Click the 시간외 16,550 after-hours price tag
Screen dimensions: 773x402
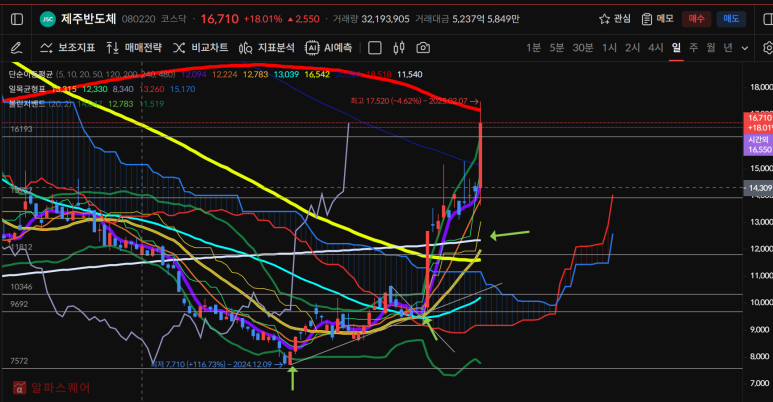[758, 145]
